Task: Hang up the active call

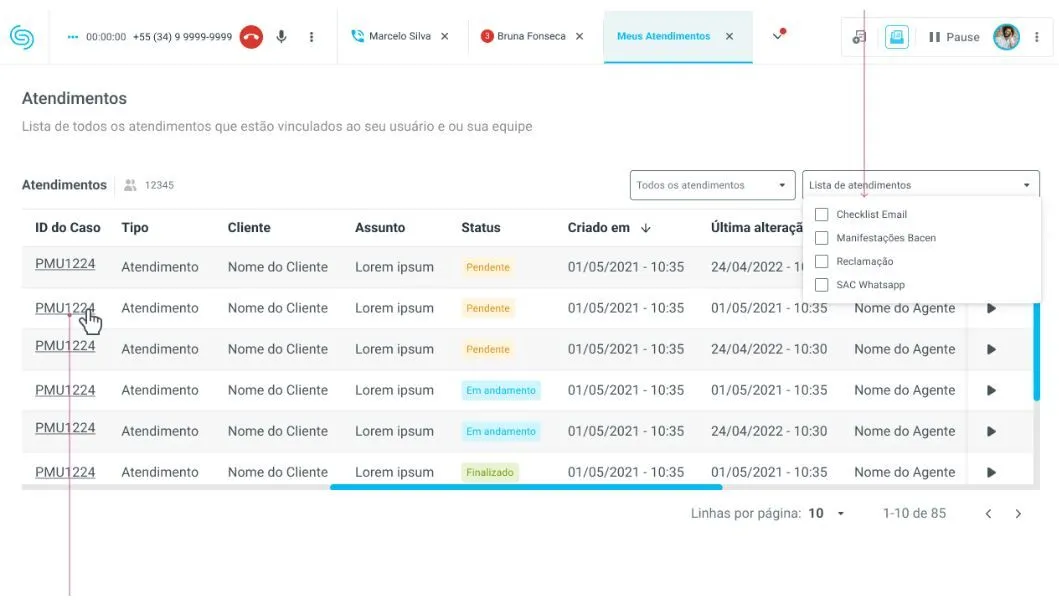Action: click(251, 37)
